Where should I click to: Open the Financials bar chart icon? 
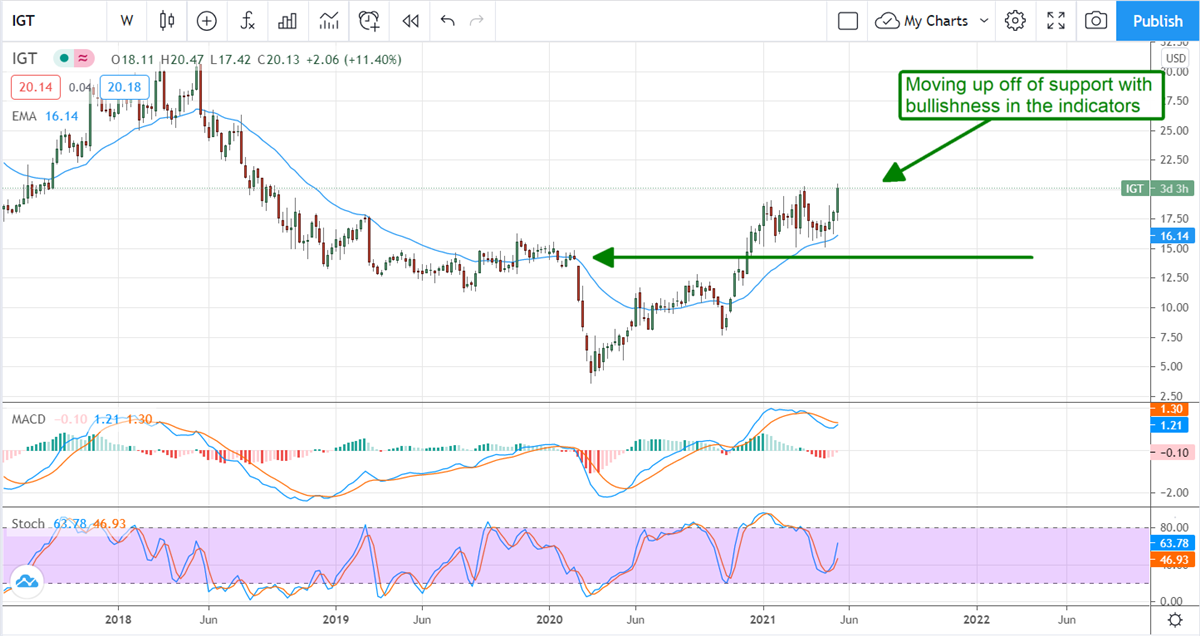[x=288, y=20]
